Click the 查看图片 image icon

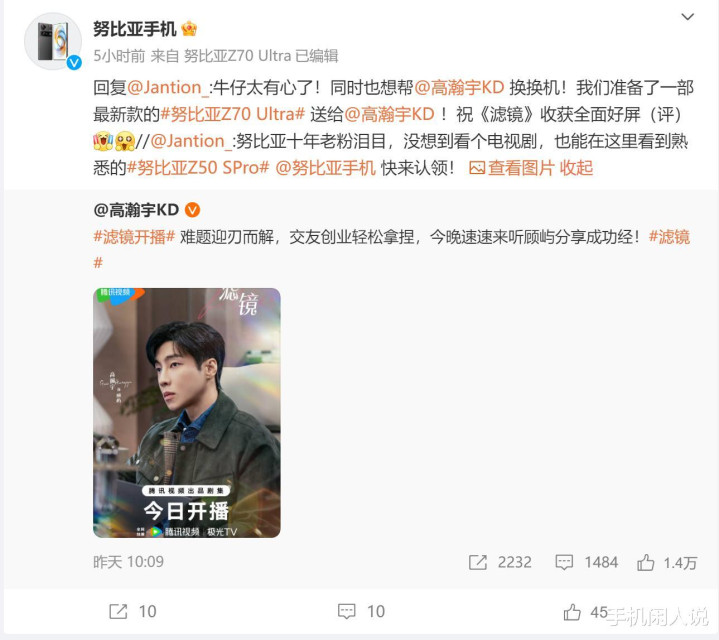[x=477, y=168]
